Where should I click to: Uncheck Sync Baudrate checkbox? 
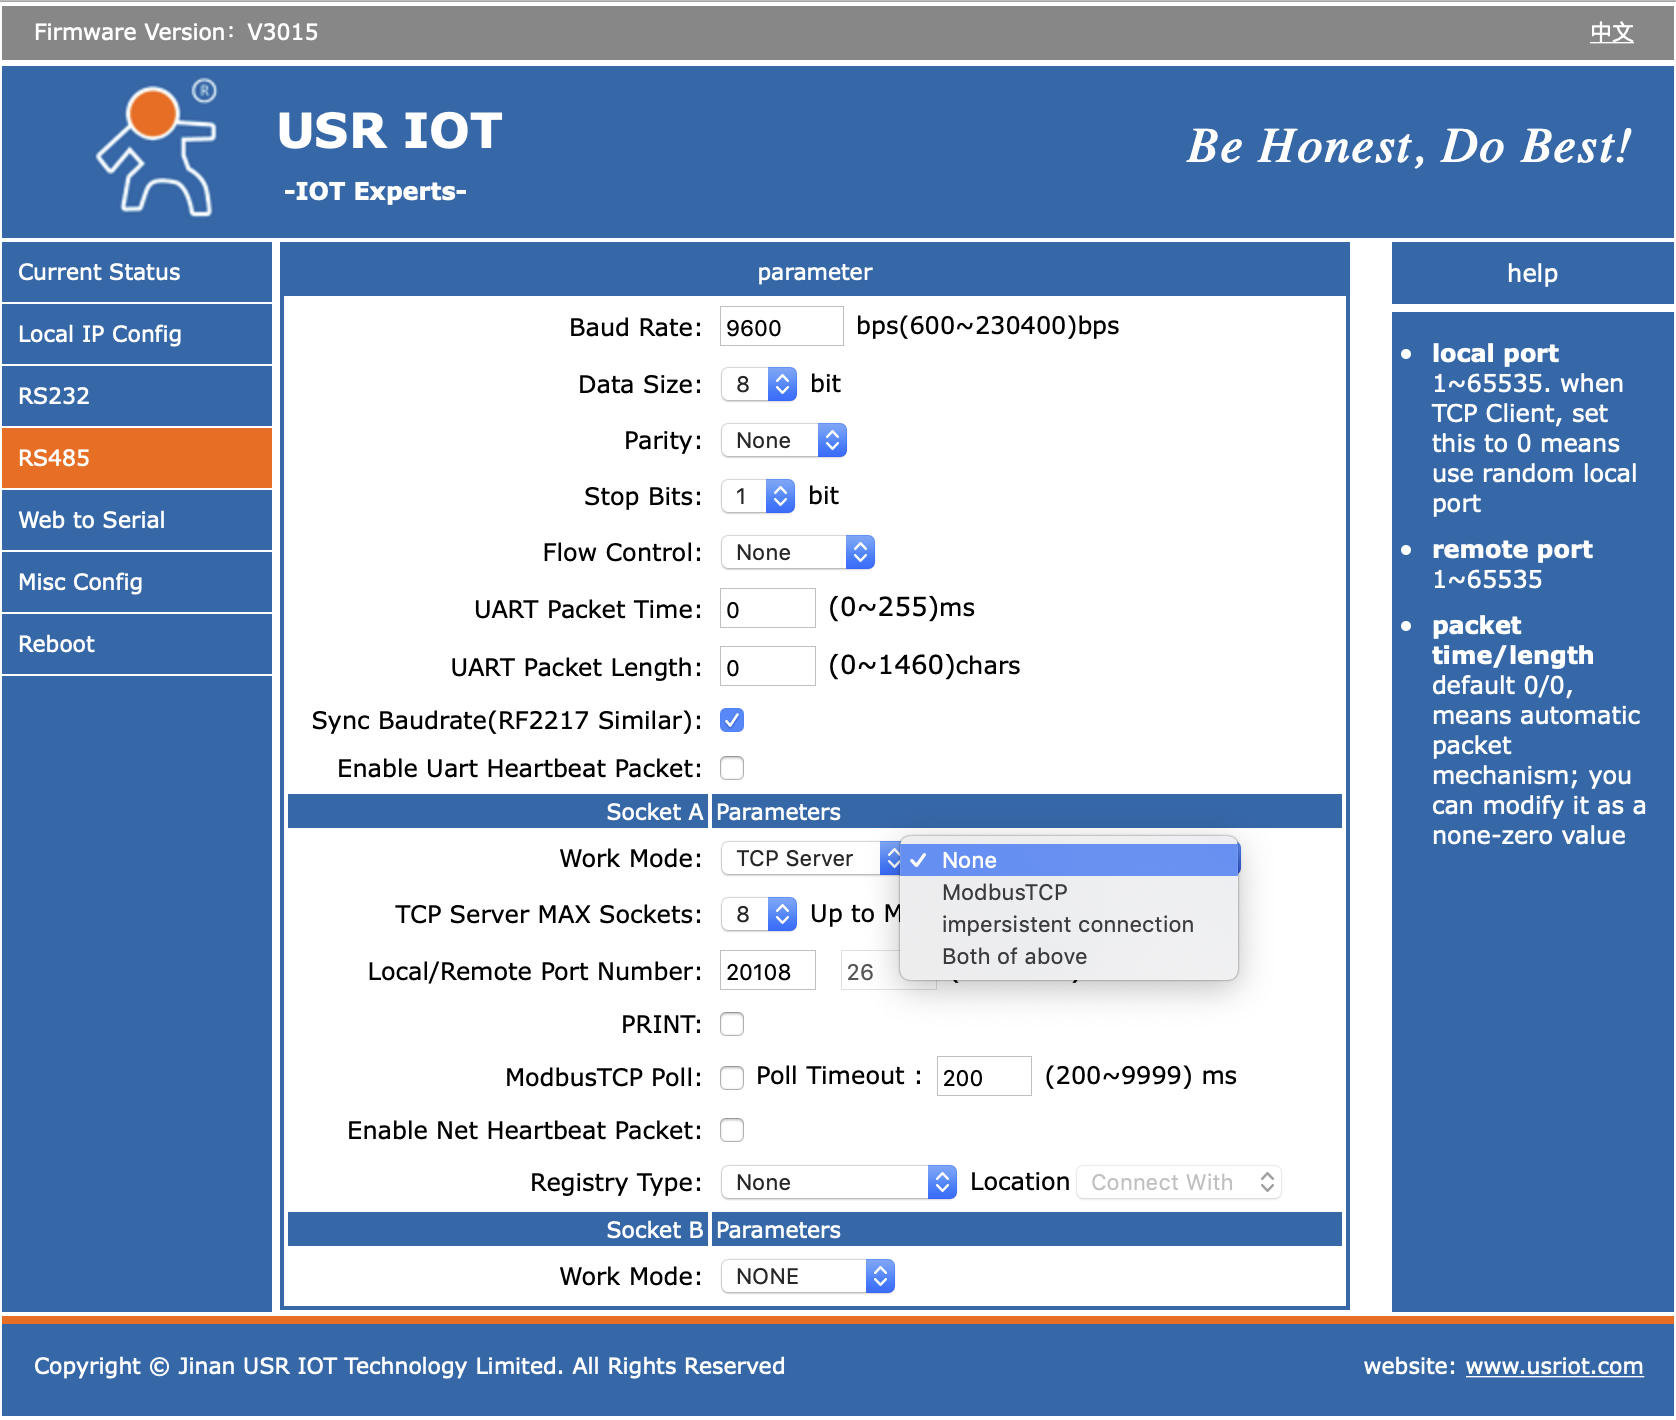point(732,720)
